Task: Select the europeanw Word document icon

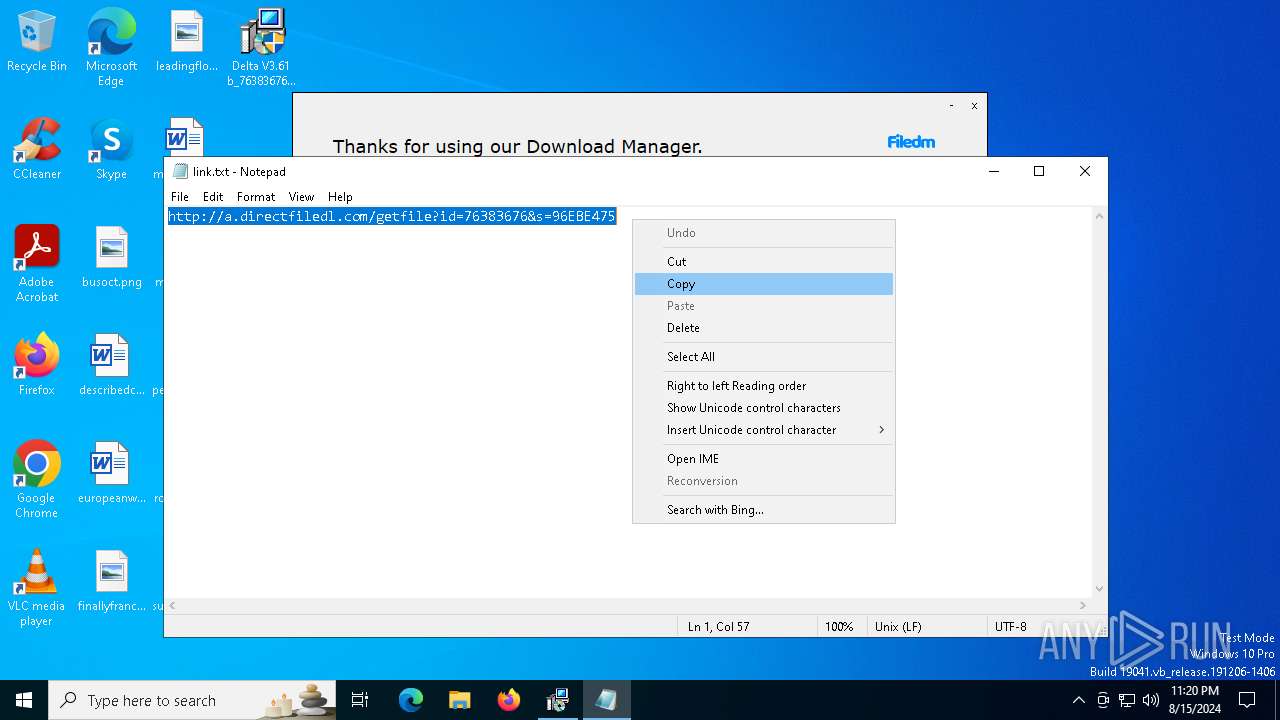Action: click(111, 473)
